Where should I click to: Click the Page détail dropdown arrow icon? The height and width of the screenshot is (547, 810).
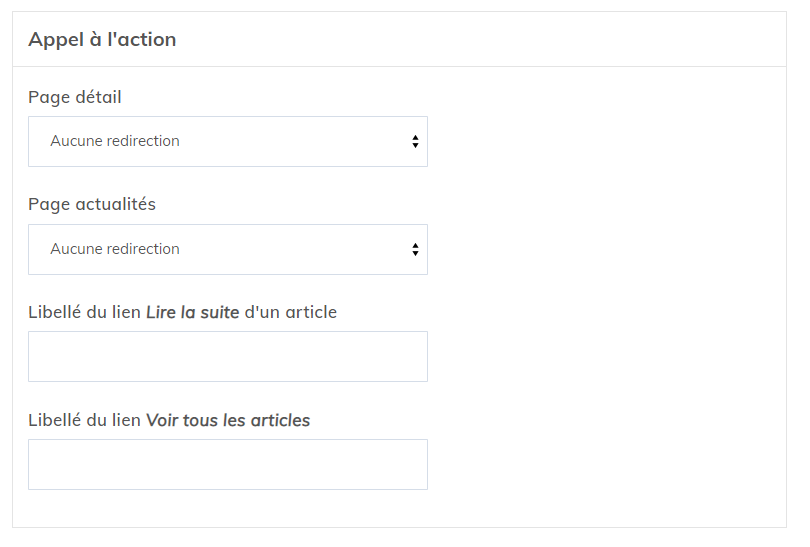coord(415,142)
